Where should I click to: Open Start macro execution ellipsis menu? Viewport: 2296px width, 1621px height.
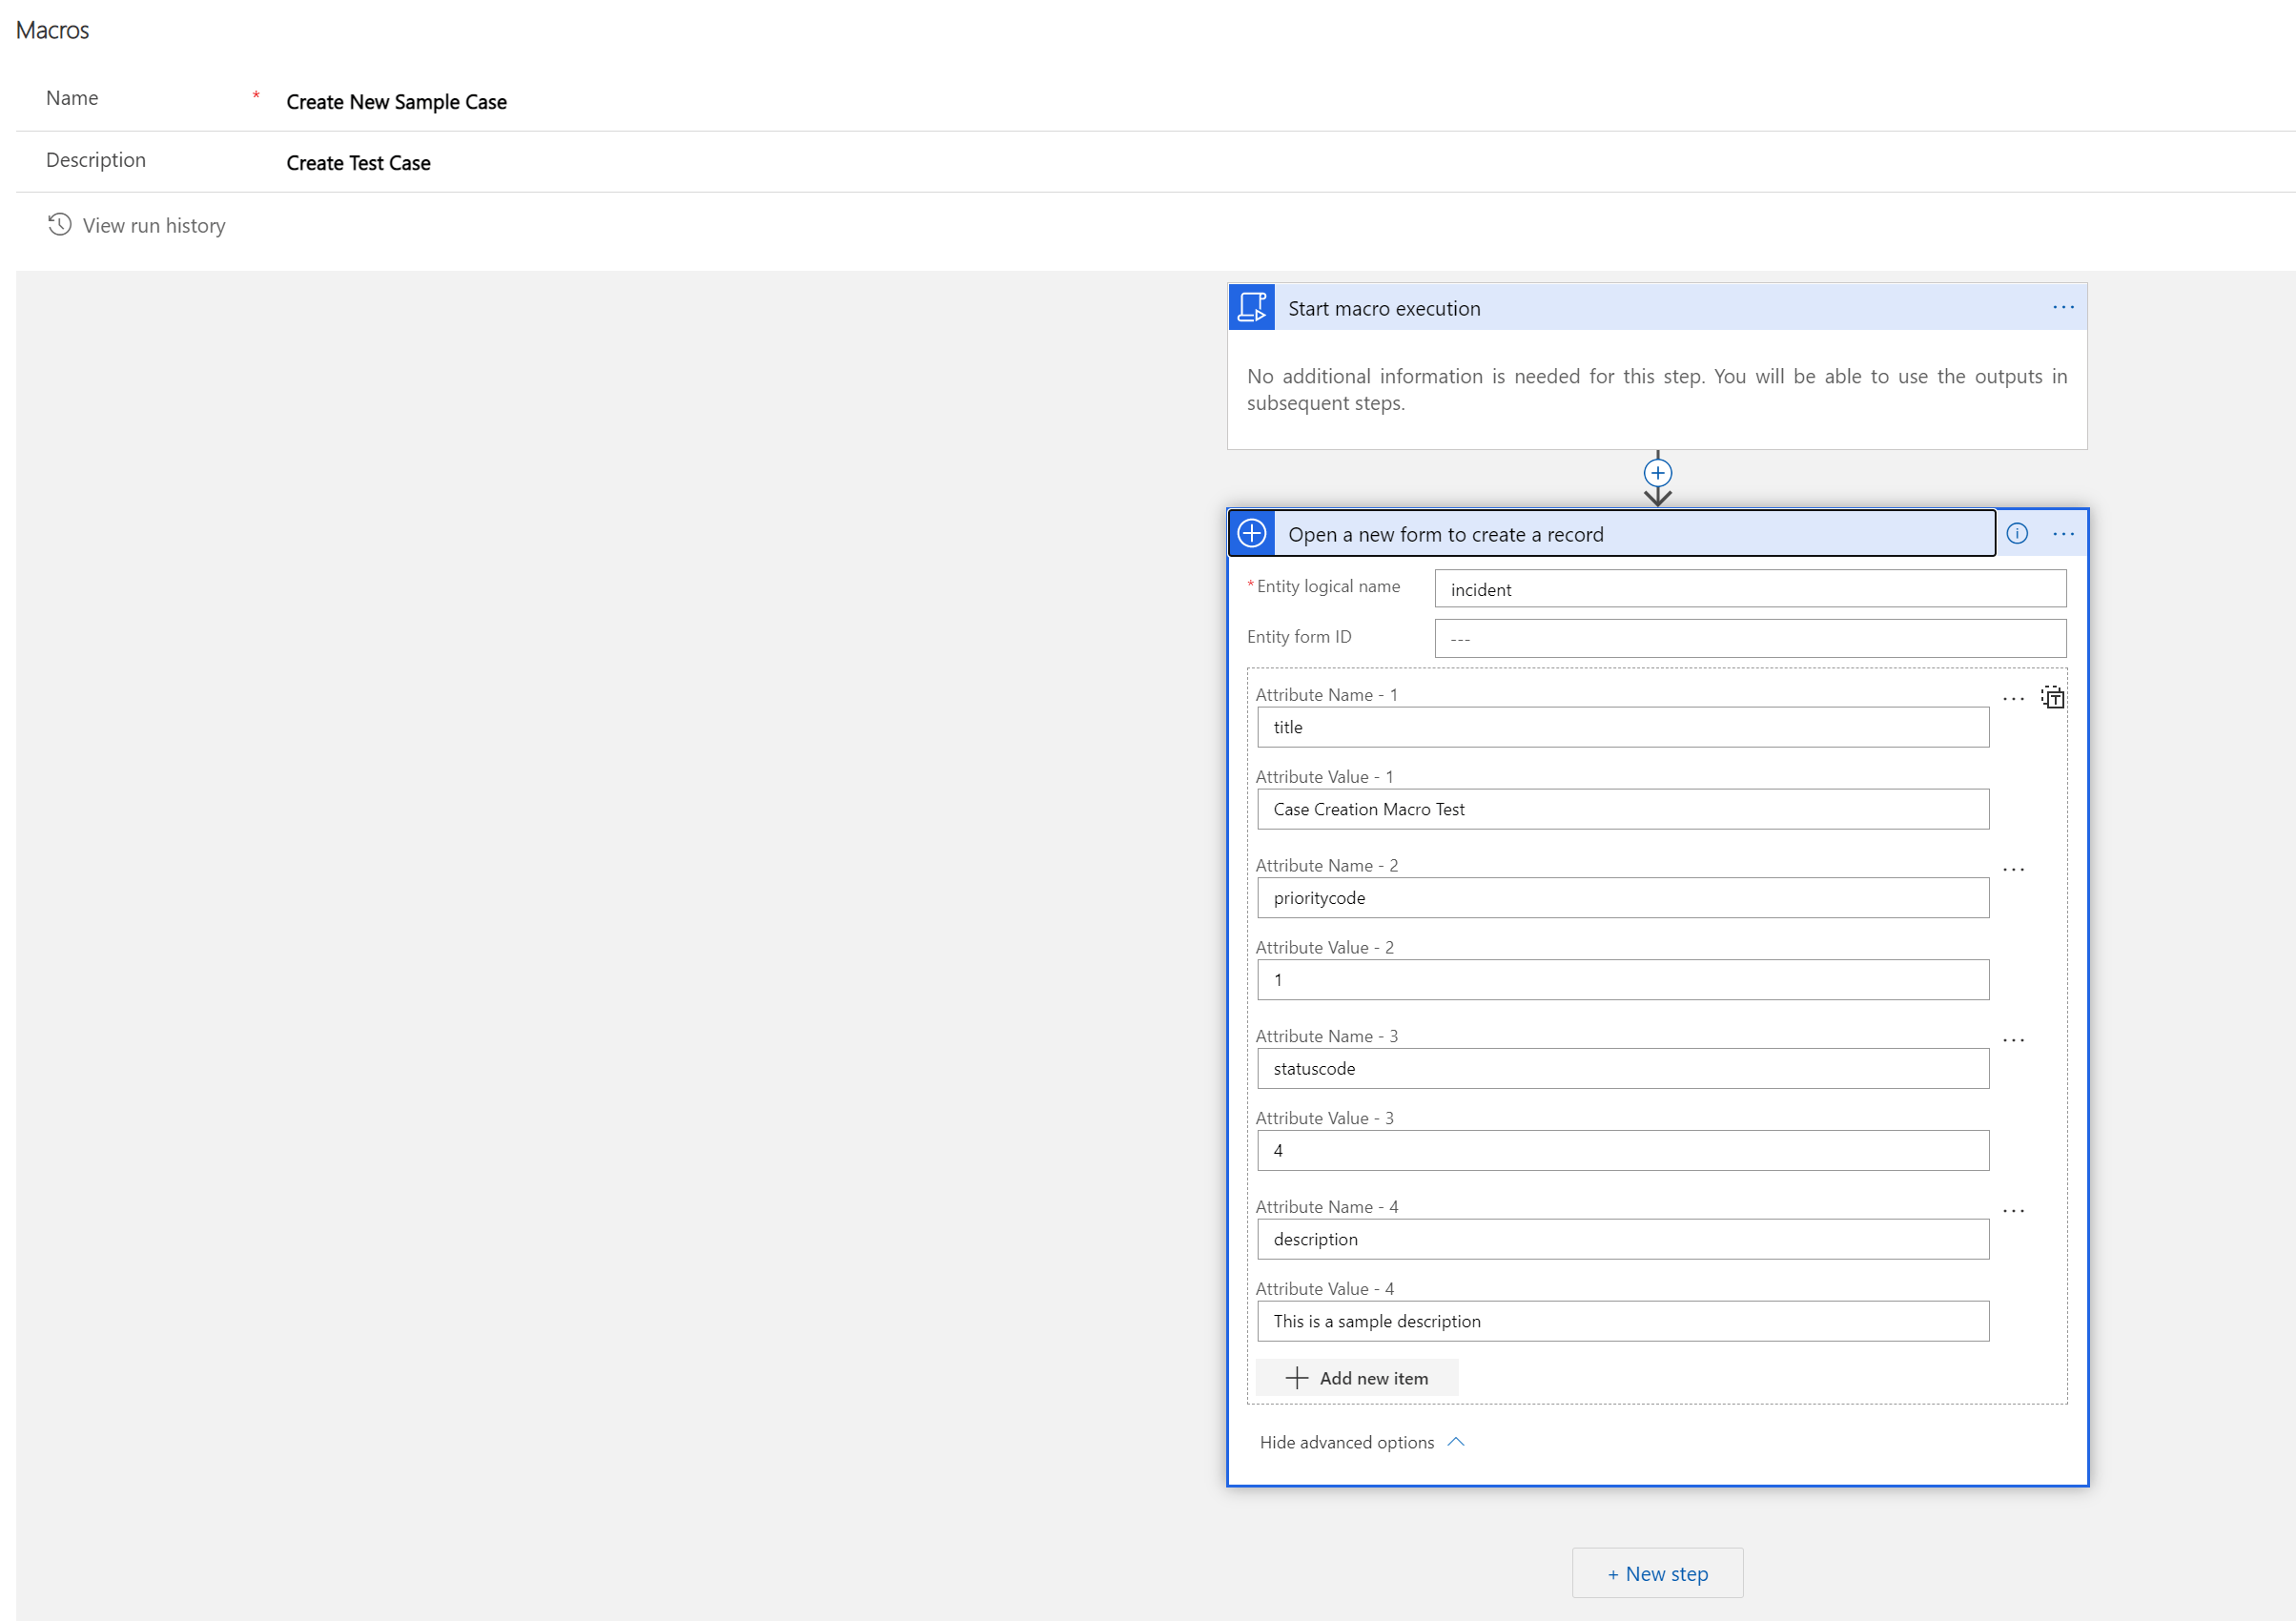coord(2063,307)
